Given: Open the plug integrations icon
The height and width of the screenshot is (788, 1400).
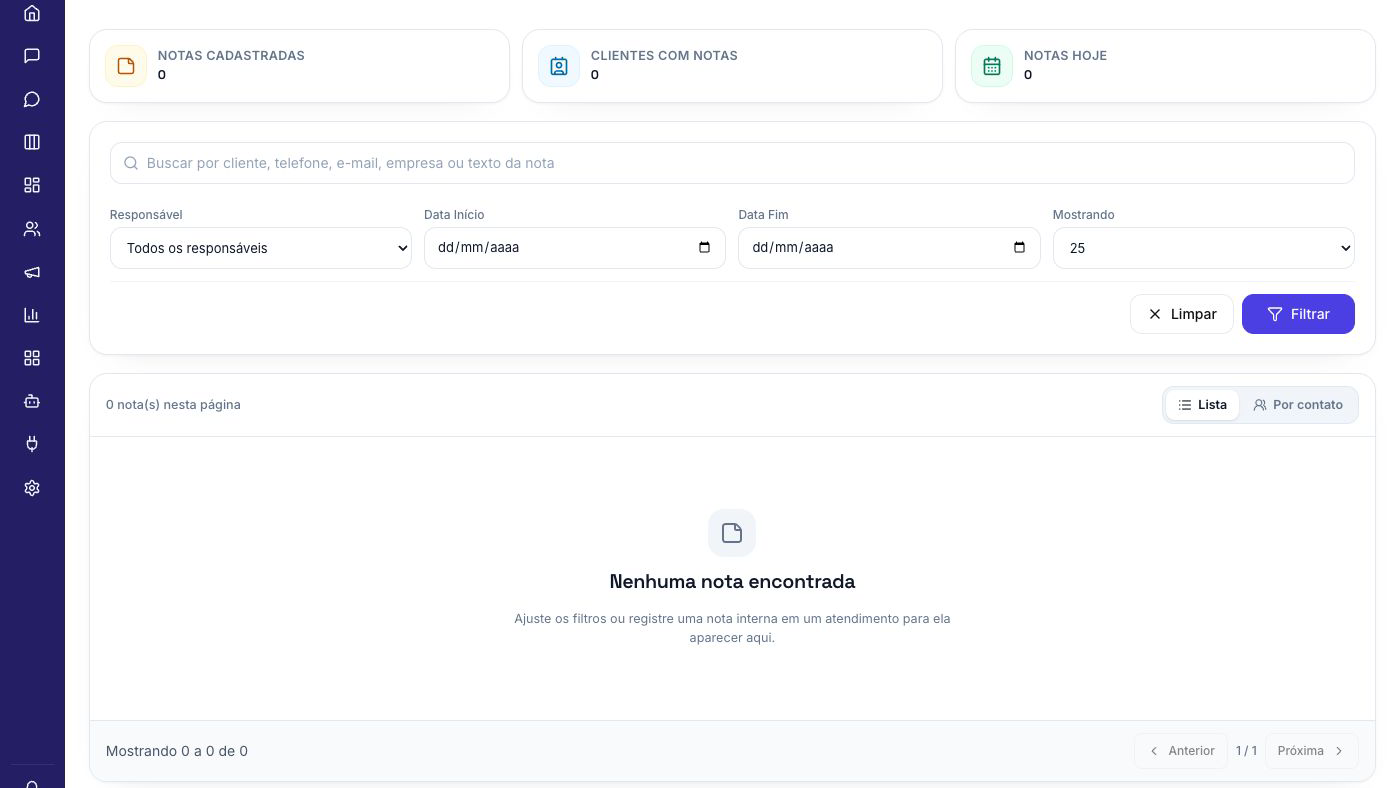Looking at the screenshot, I should tap(32, 444).
